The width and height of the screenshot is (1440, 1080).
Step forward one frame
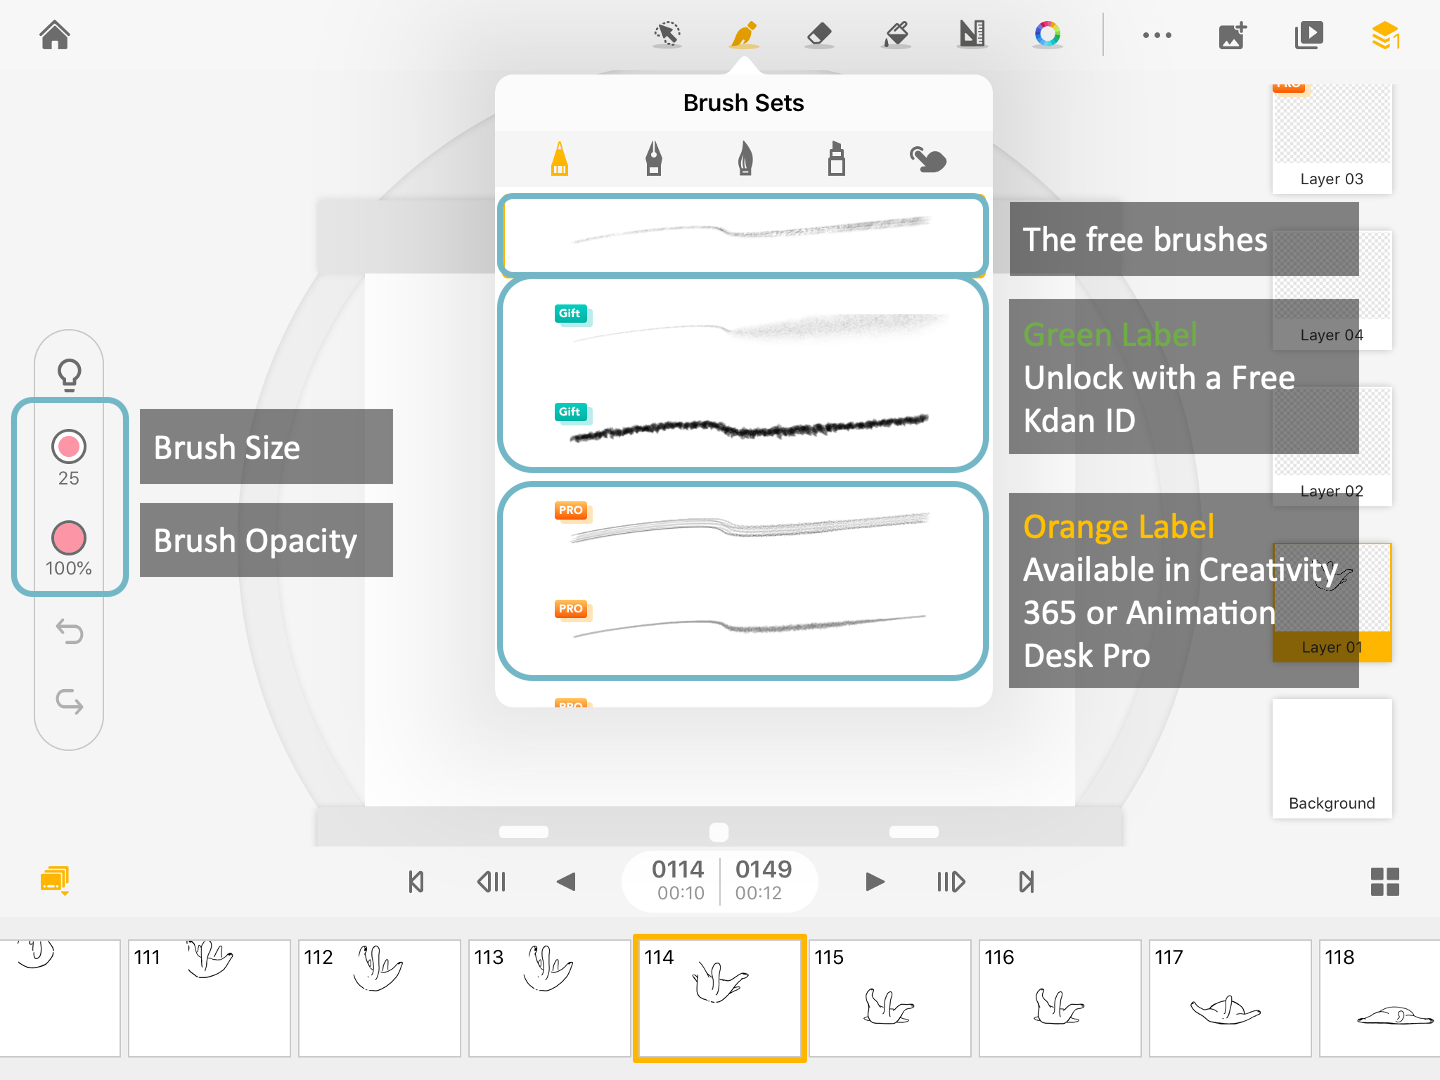pyautogui.click(x=951, y=881)
